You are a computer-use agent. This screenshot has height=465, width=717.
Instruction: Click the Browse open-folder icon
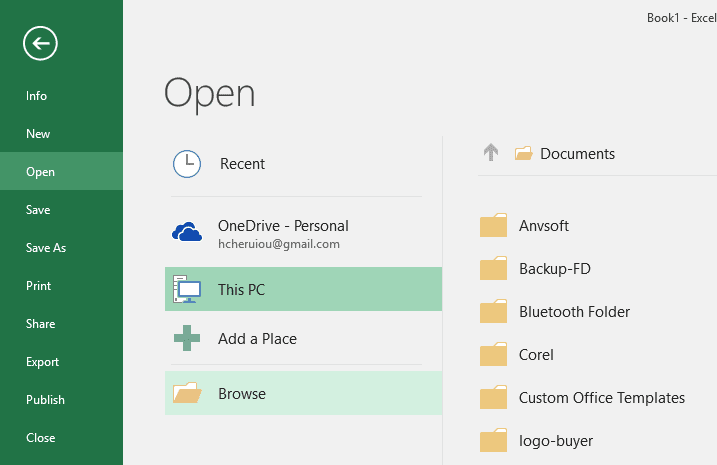coord(187,394)
